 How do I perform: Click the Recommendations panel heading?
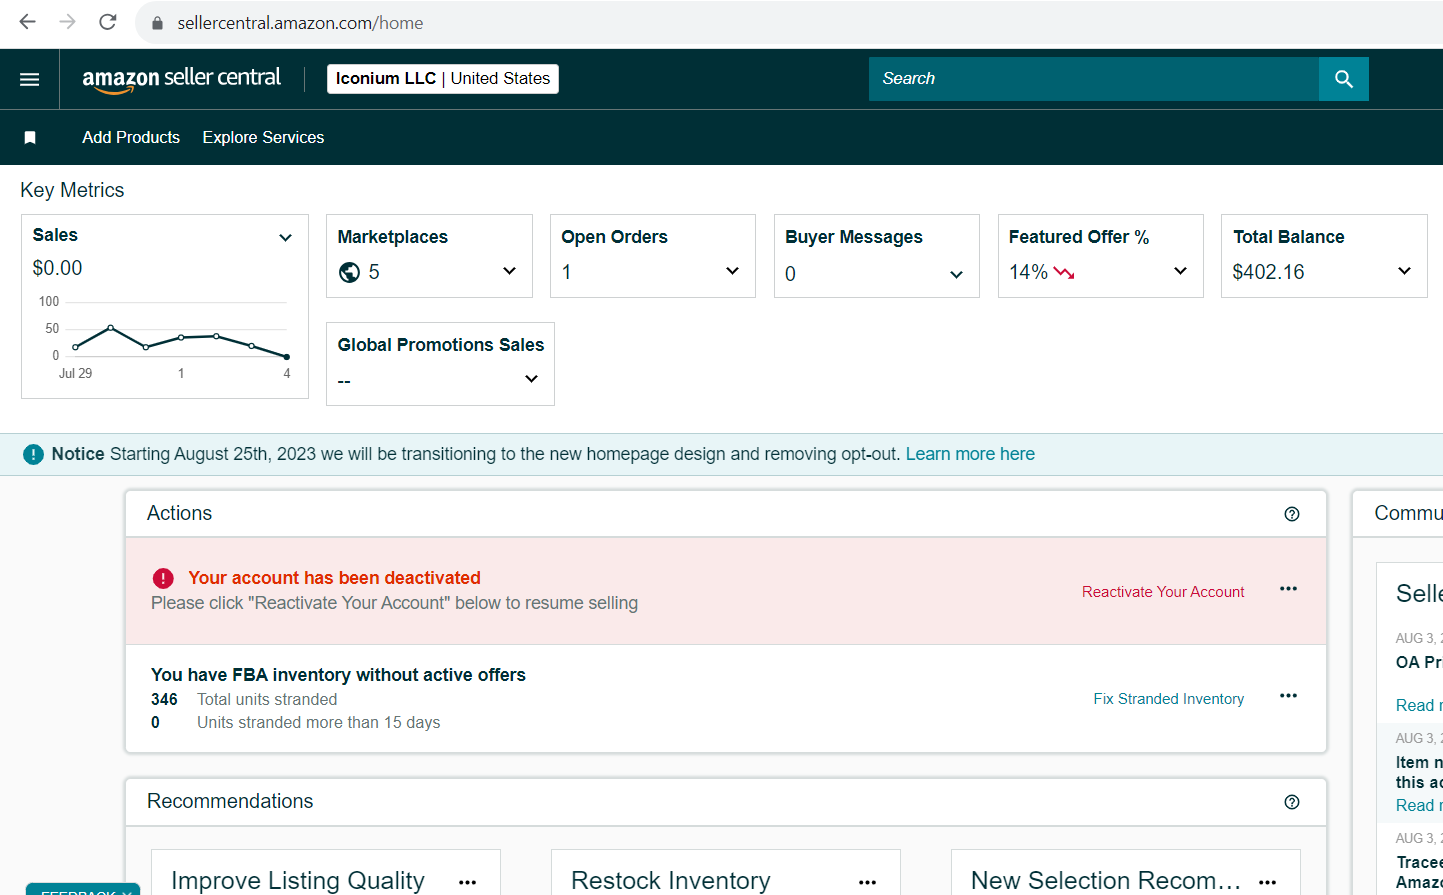230,801
